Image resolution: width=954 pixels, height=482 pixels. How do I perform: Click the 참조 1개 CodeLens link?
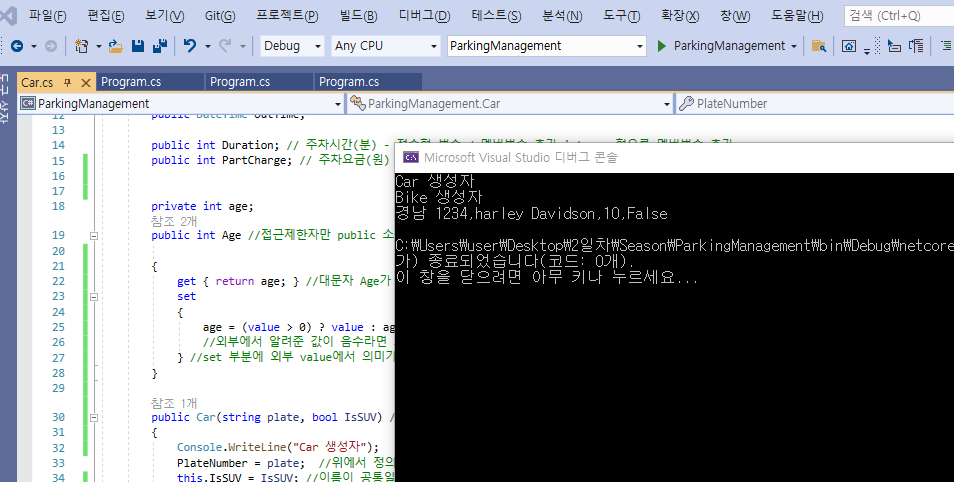[x=174, y=403]
